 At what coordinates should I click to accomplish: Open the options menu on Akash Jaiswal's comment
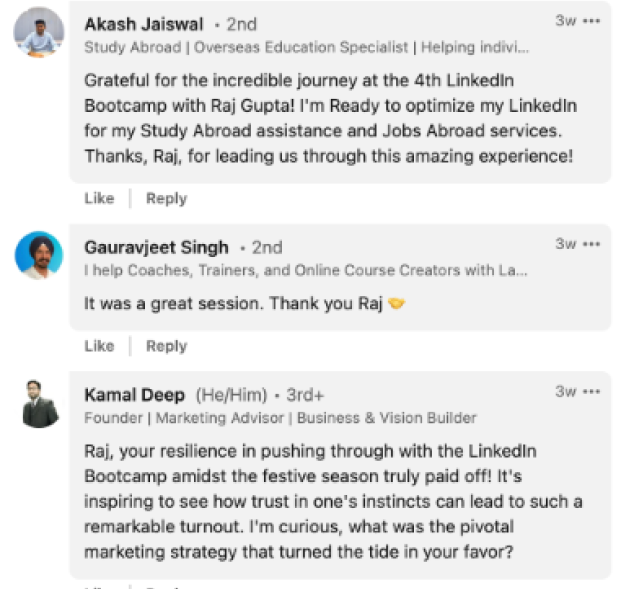(593, 21)
